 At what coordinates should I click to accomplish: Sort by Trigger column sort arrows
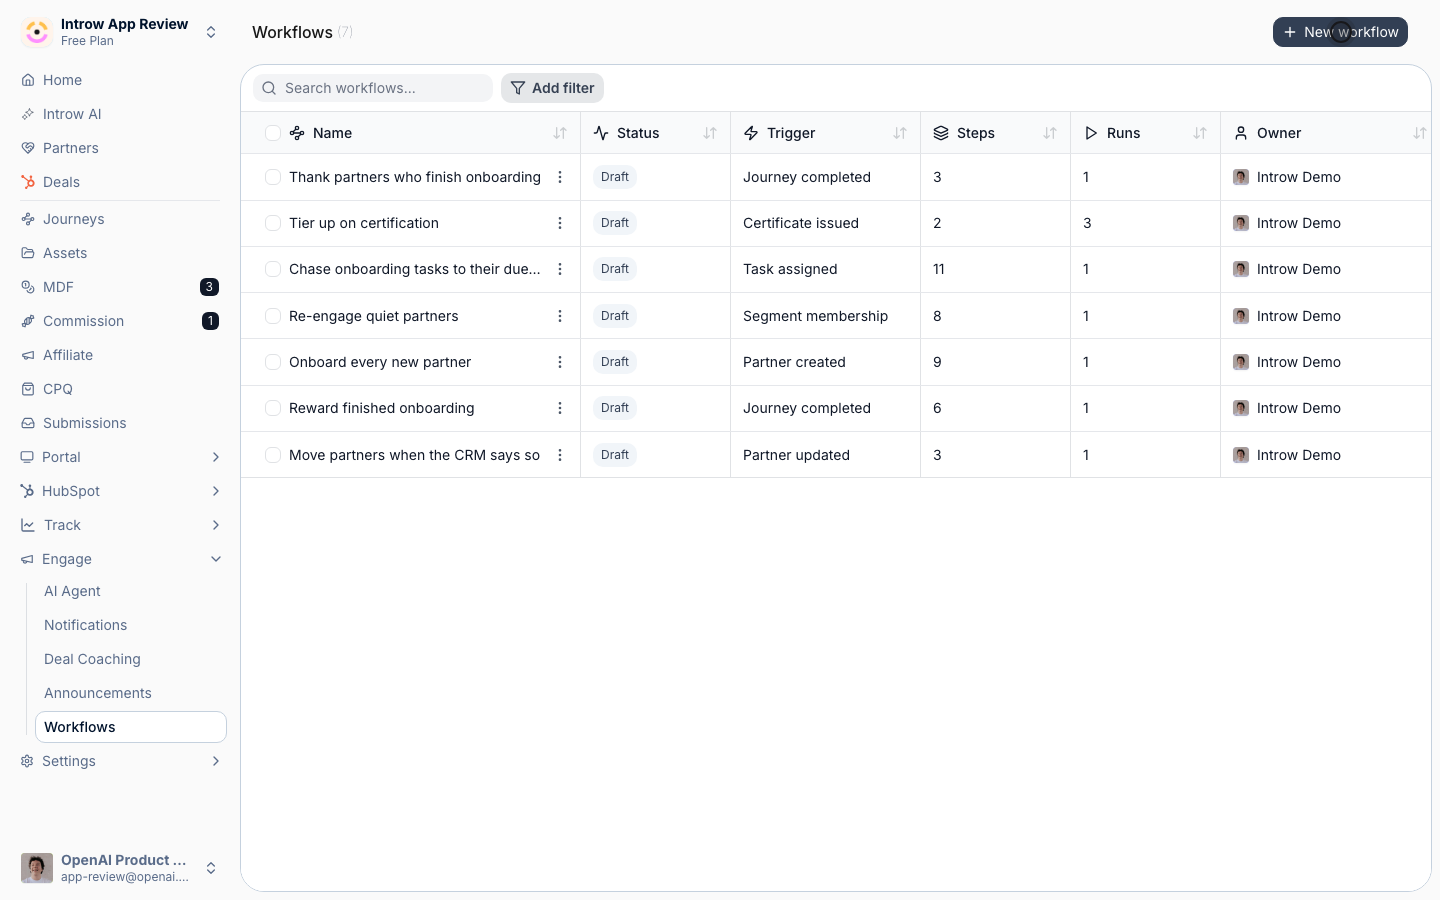[x=900, y=133]
